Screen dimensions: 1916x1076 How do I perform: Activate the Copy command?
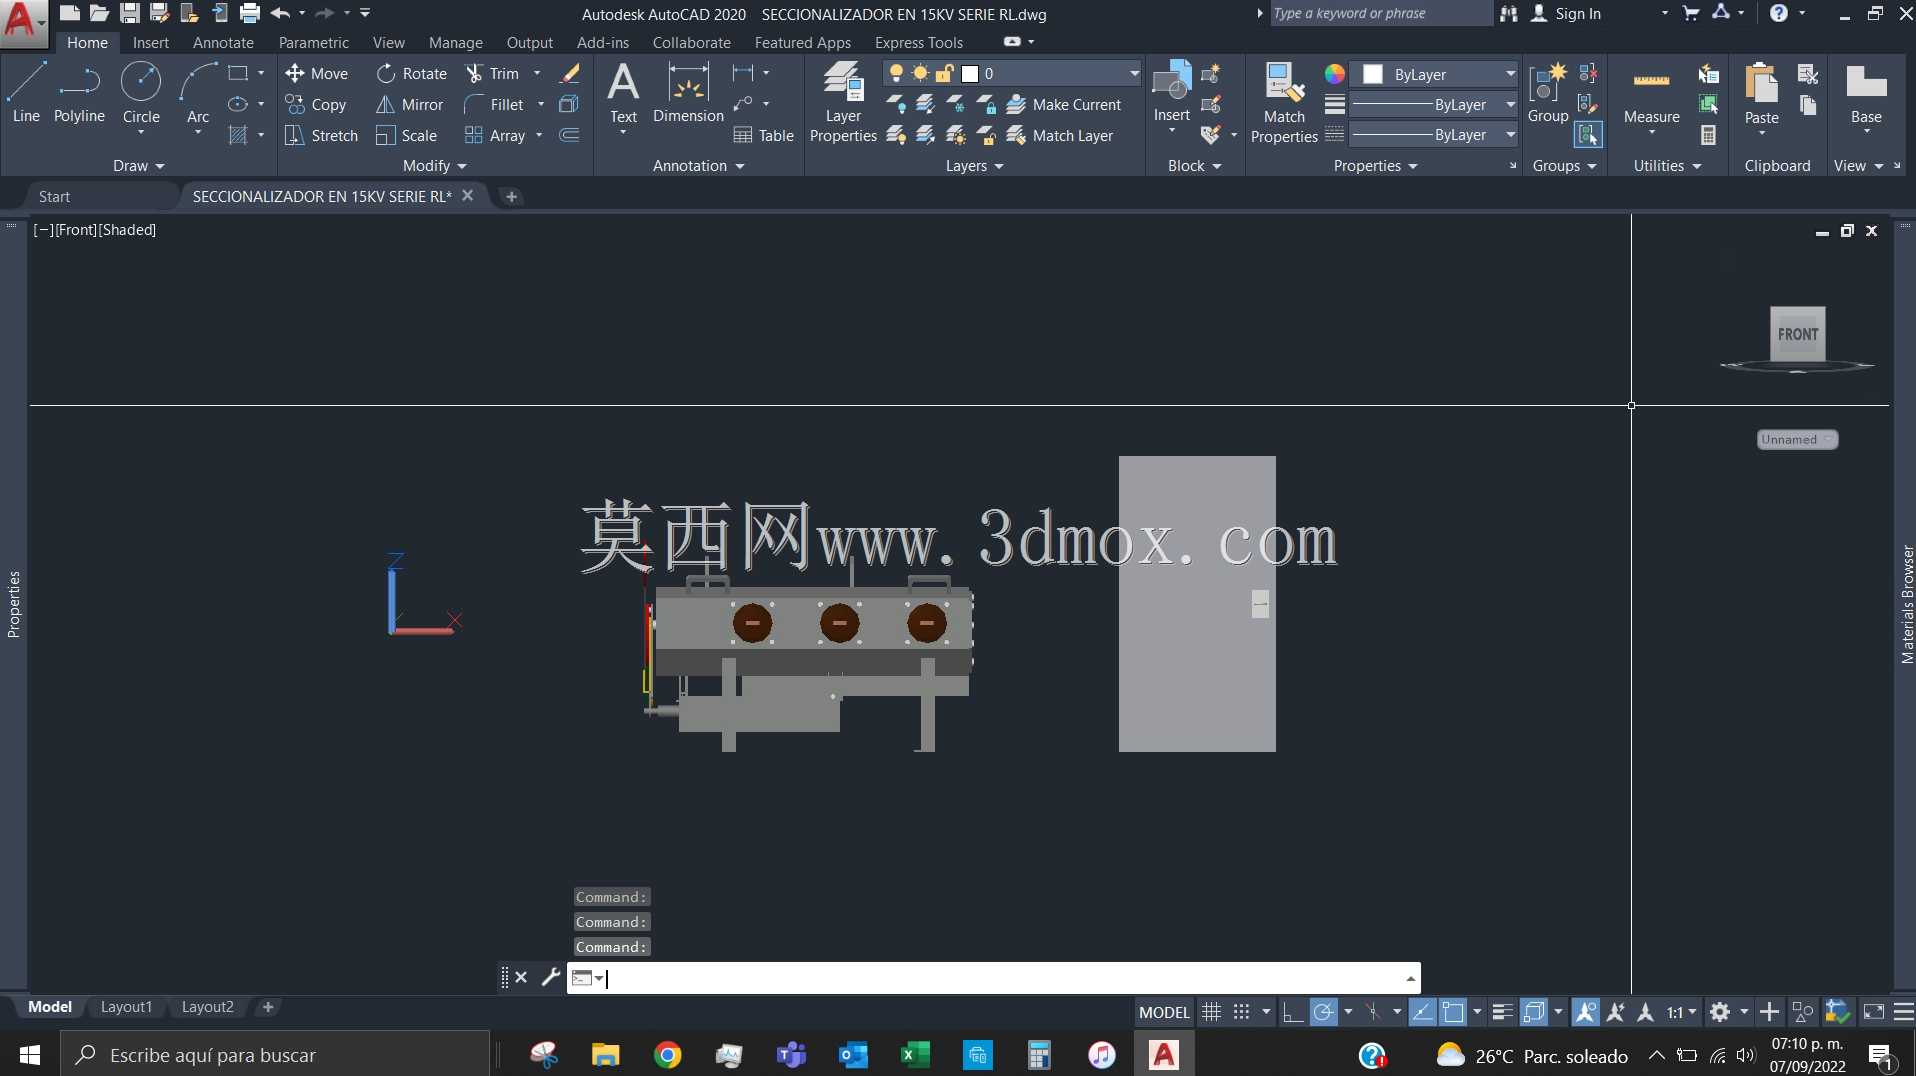[x=316, y=104]
